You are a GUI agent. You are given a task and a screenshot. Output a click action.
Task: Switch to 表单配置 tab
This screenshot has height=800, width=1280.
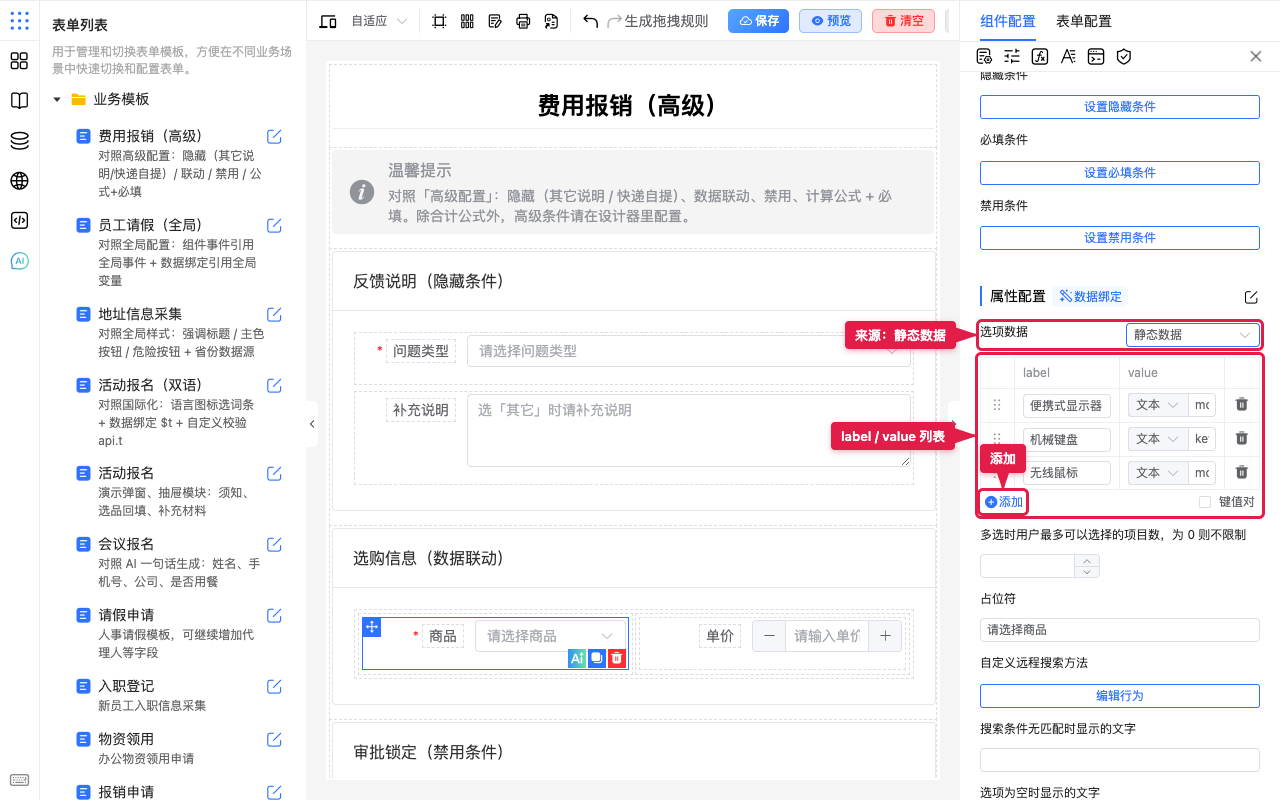tap(1083, 21)
